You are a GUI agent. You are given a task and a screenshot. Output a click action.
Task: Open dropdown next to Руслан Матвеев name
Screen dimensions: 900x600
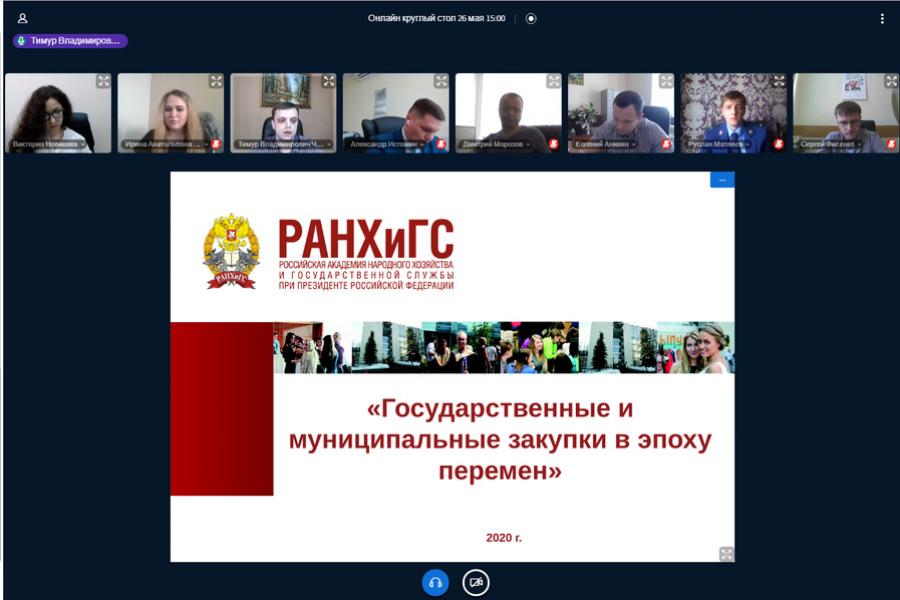point(748,144)
